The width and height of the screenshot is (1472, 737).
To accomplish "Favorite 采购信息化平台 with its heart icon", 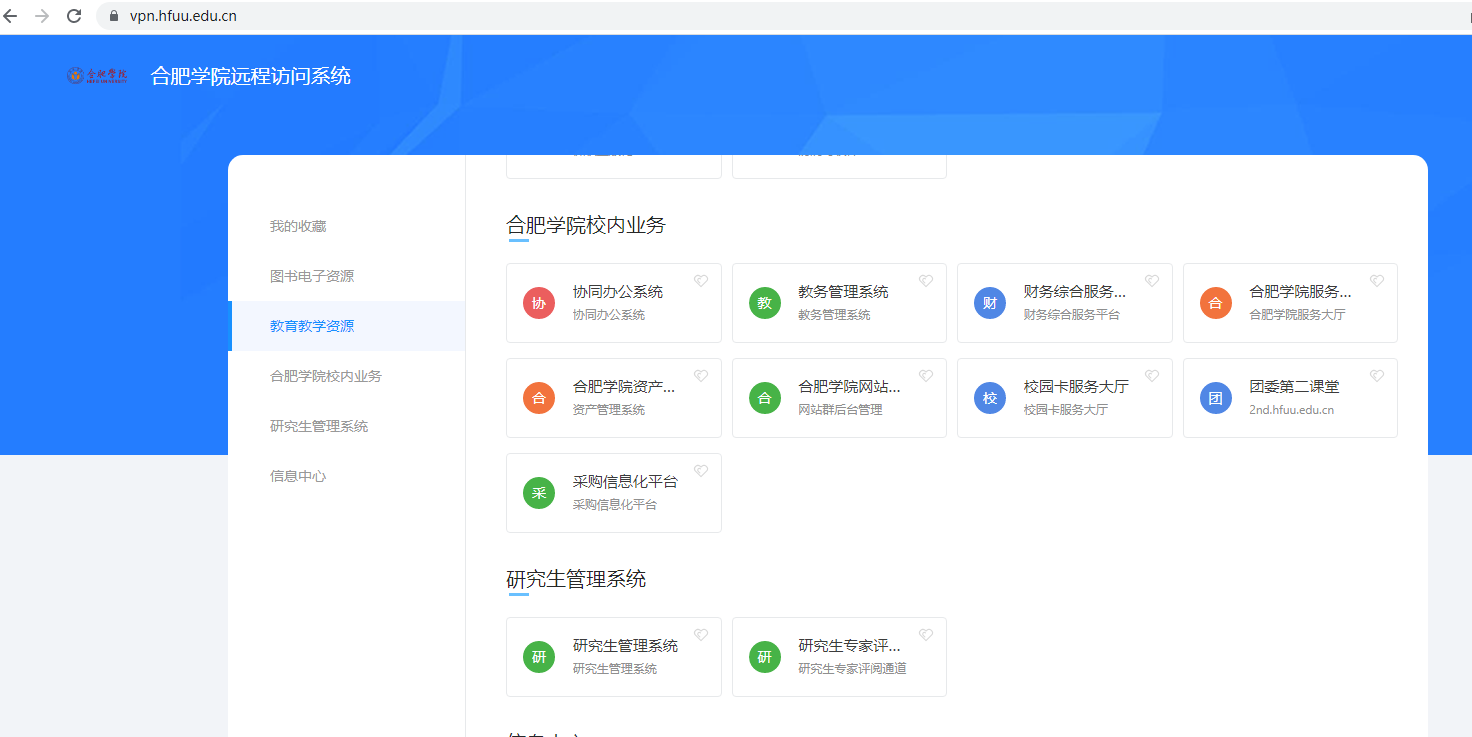I will [701, 471].
